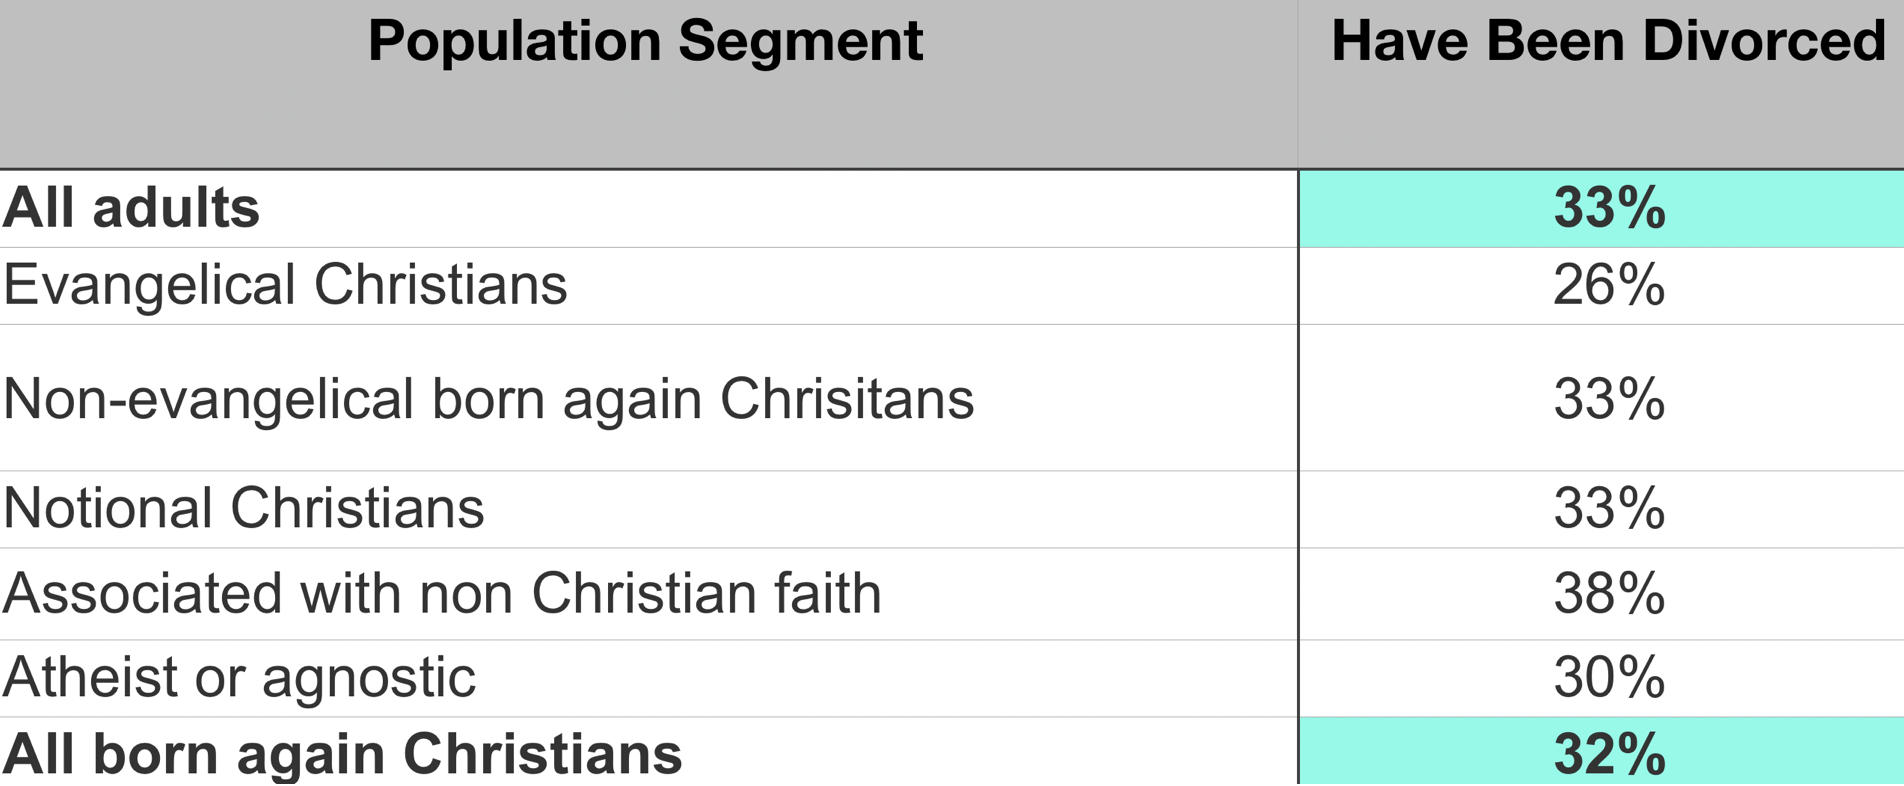Click the Have Been Divorced column header
Image resolution: width=1904 pixels, height=786 pixels.
pos(1607,42)
